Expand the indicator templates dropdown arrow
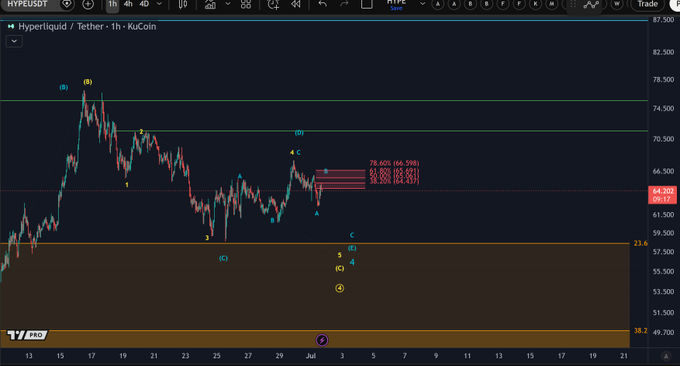 228,4
